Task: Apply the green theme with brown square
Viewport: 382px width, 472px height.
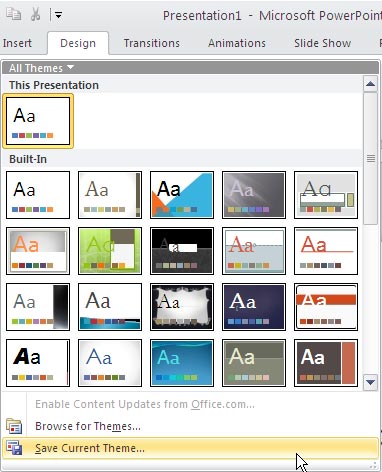Action: pyautogui.click(x=110, y=251)
